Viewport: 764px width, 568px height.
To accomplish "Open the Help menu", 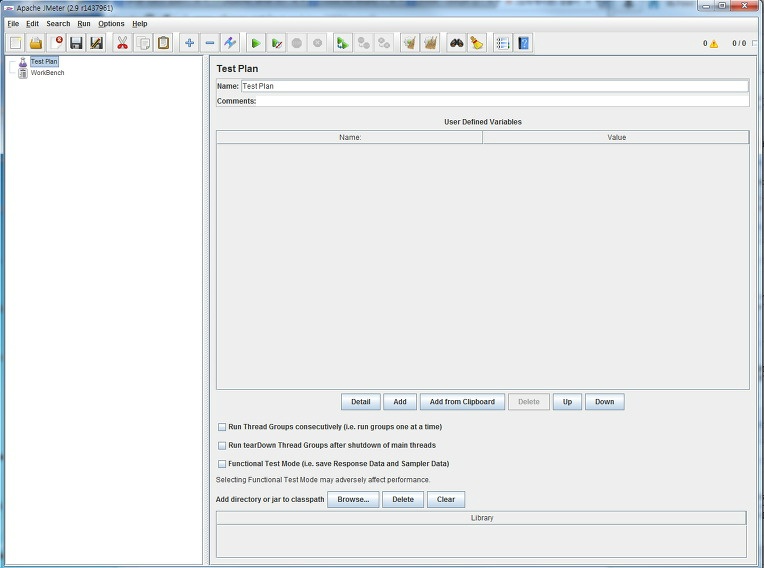I will pyautogui.click(x=139, y=24).
